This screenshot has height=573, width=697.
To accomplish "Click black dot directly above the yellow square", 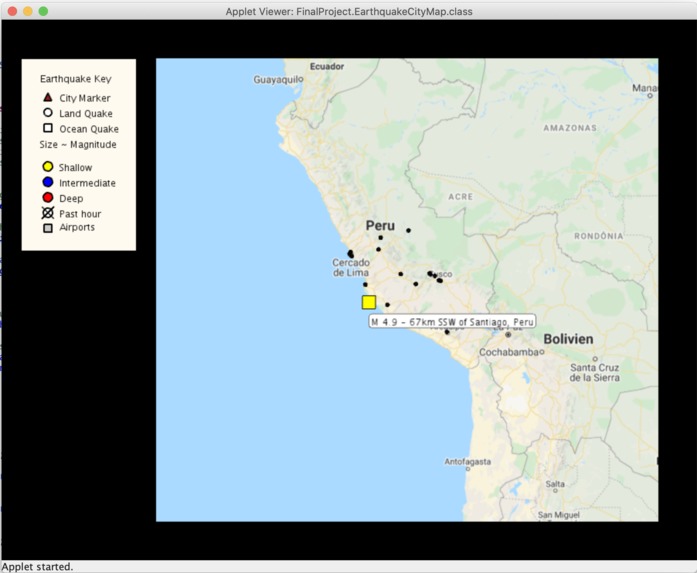I will pyautogui.click(x=365, y=284).
